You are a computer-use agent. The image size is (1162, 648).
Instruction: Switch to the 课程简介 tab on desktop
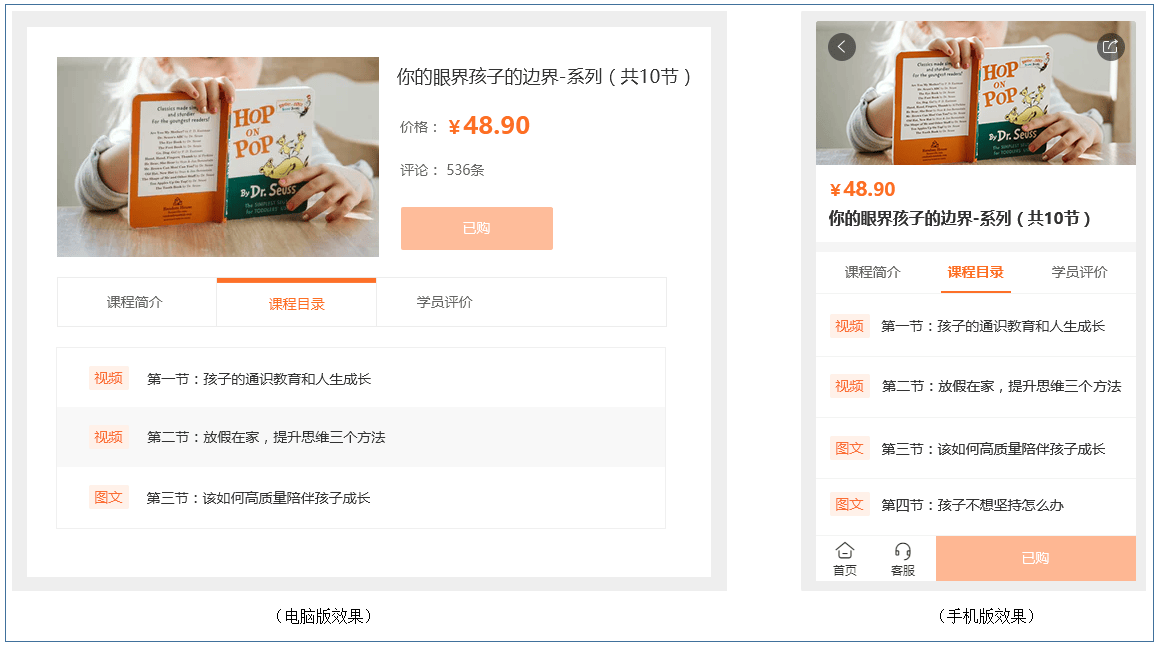(136, 300)
